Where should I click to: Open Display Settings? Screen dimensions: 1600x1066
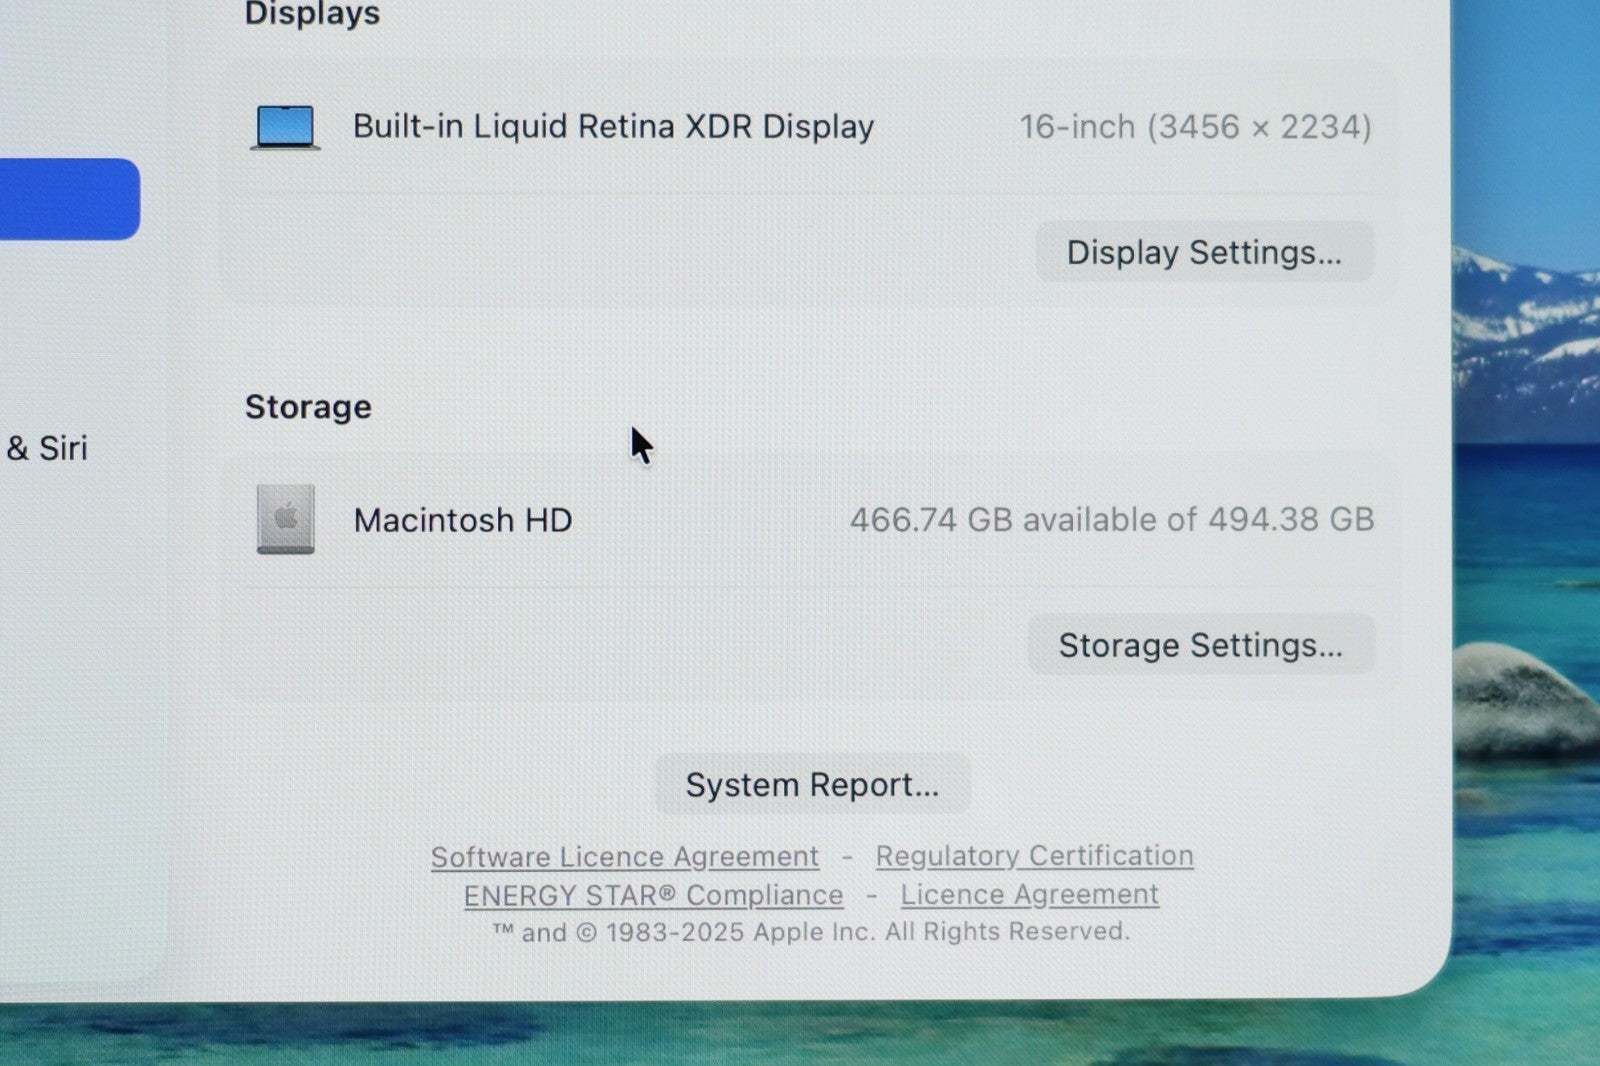[1204, 252]
